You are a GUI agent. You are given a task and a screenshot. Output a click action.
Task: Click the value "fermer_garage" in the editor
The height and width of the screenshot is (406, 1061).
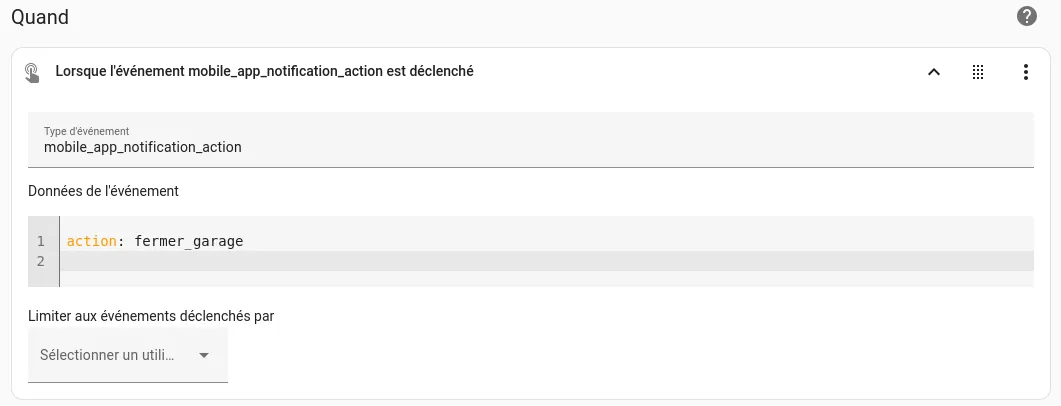pos(189,241)
